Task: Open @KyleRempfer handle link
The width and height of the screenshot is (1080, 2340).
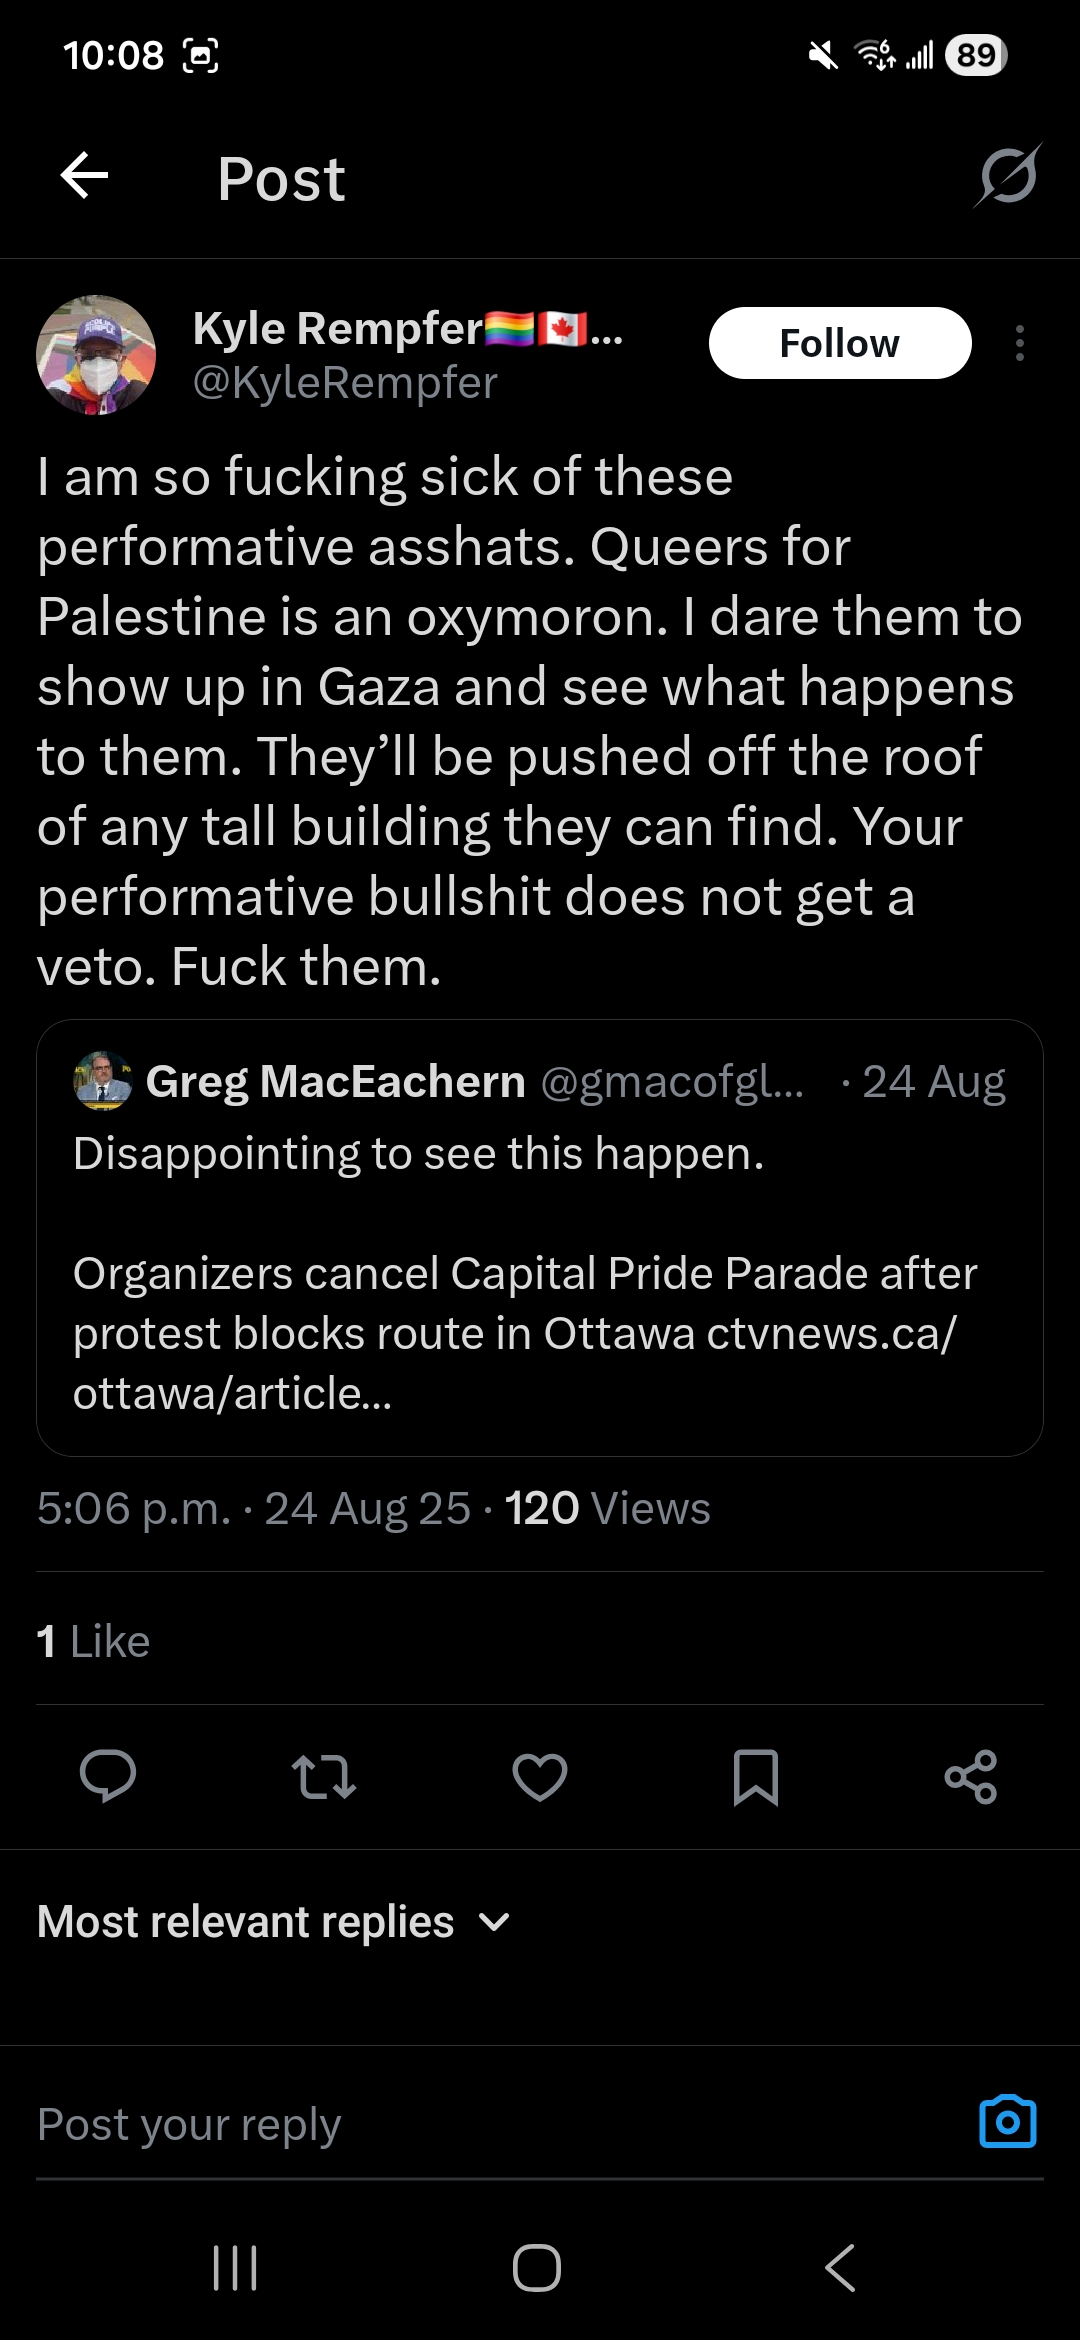Action: point(345,383)
